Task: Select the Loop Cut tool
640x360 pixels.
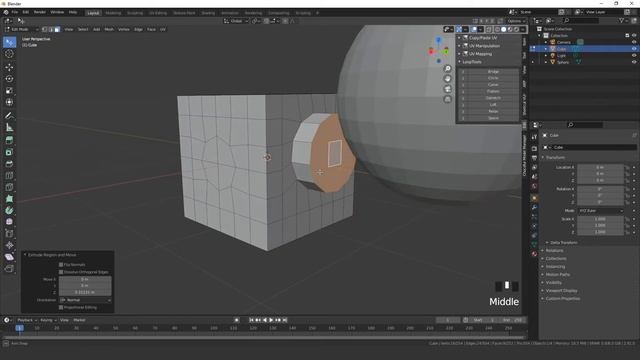Action: (x=9, y=176)
